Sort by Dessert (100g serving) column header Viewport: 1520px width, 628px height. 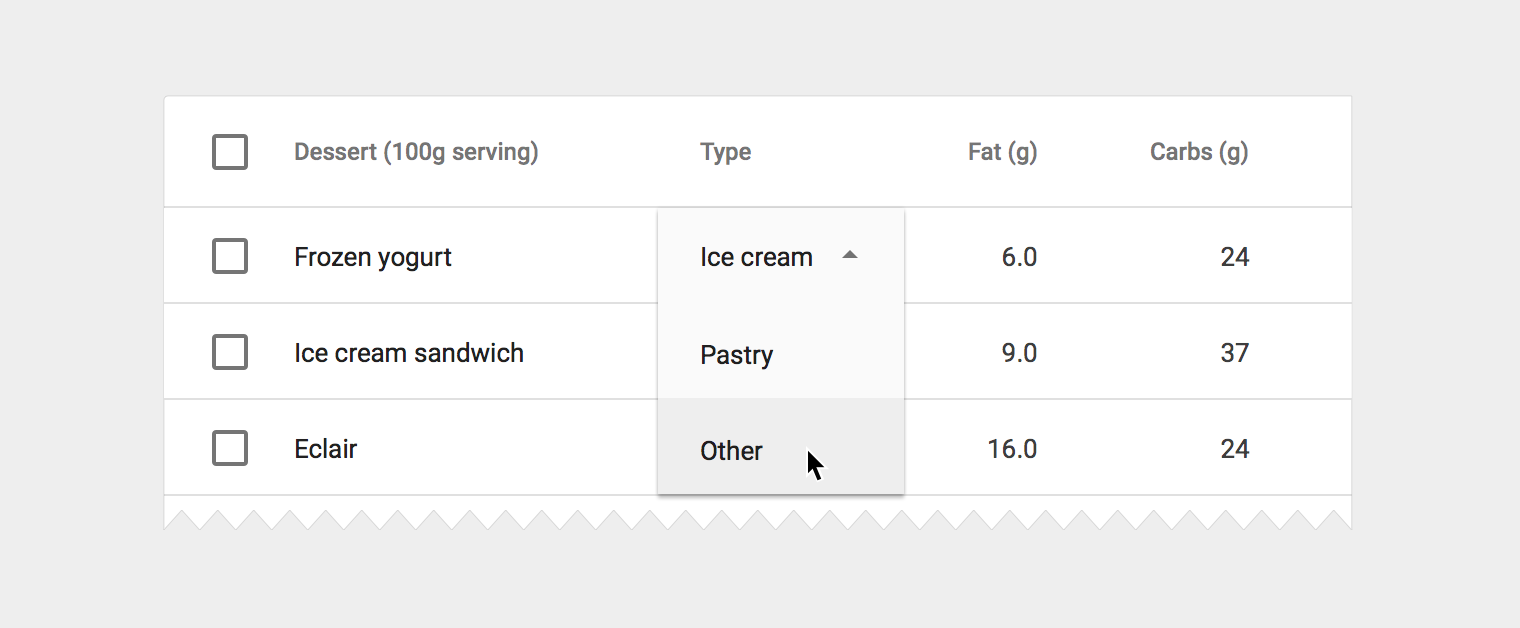tap(416, 152)
